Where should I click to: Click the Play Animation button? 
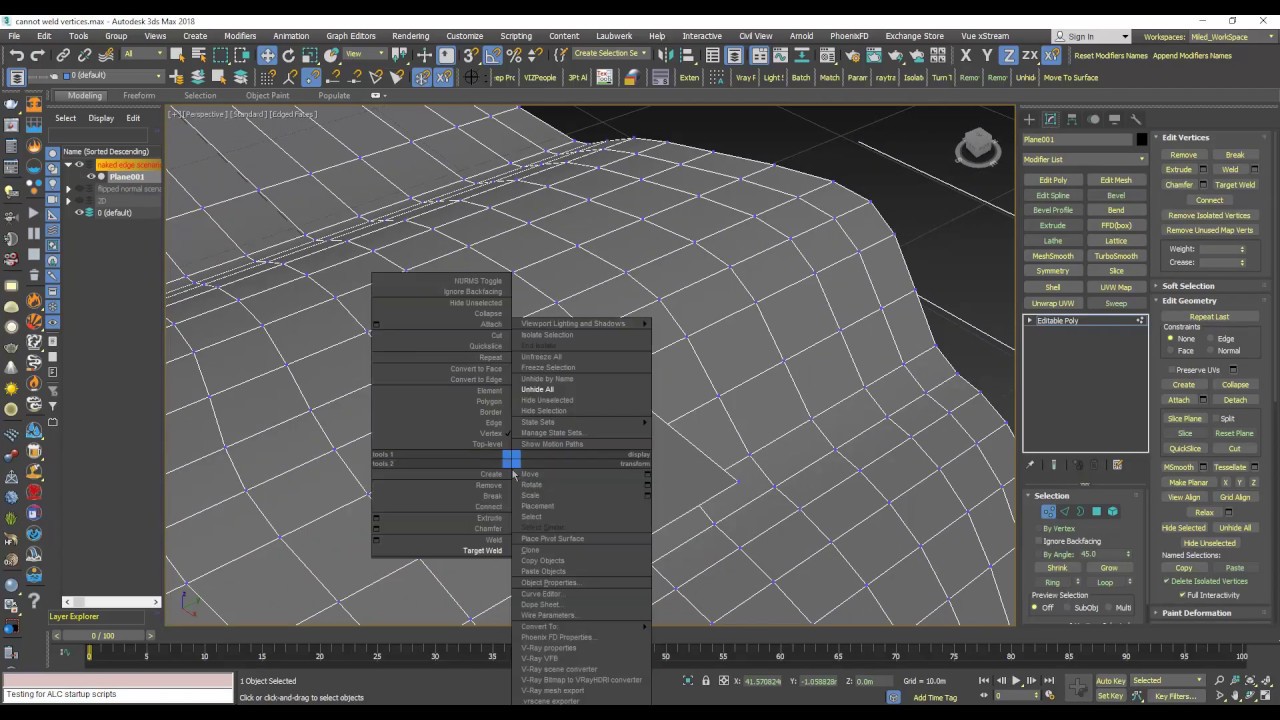(x=1016, y=681)
